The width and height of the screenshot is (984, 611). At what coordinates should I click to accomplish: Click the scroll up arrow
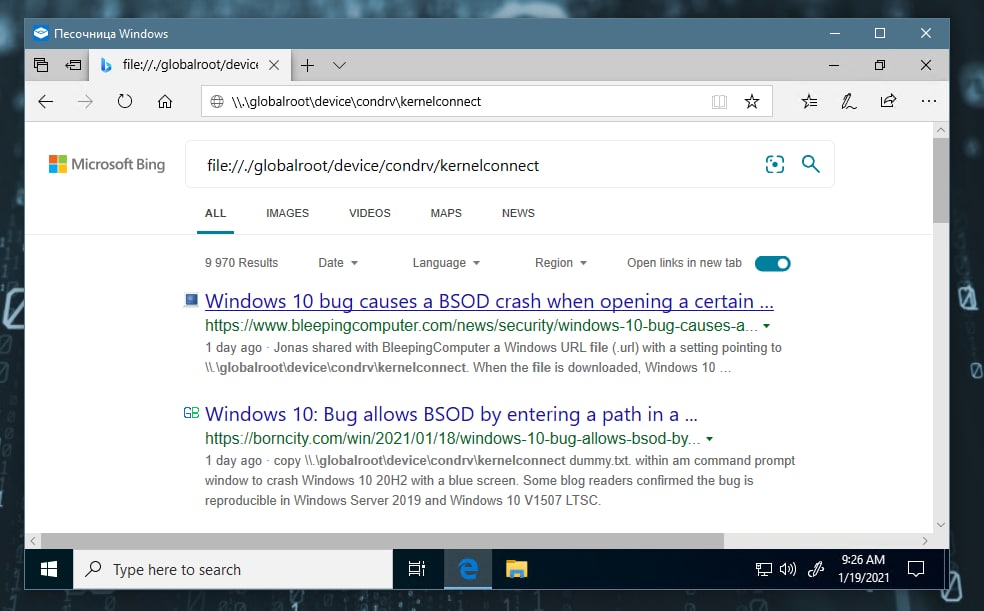pos(940,130)
